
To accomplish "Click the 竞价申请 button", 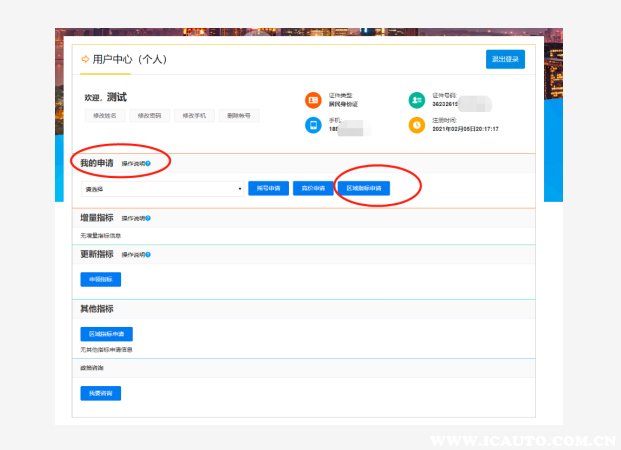I will [x=313, y=188].
